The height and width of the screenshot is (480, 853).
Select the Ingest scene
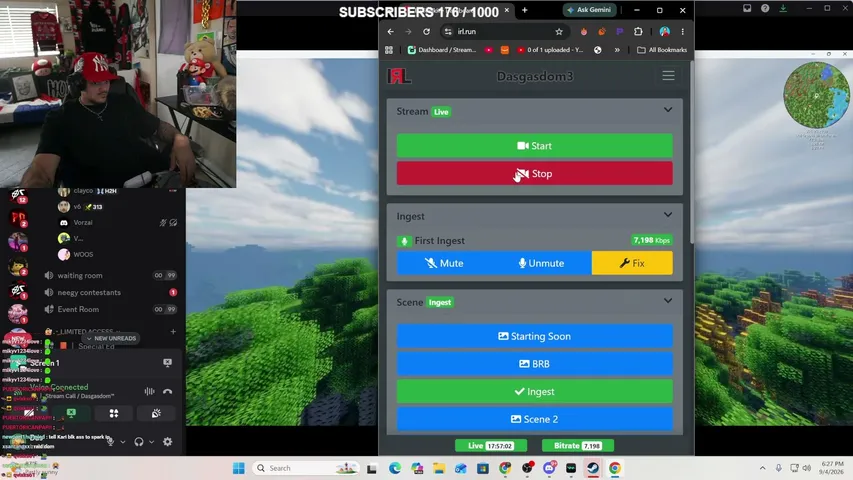point(534,391)
